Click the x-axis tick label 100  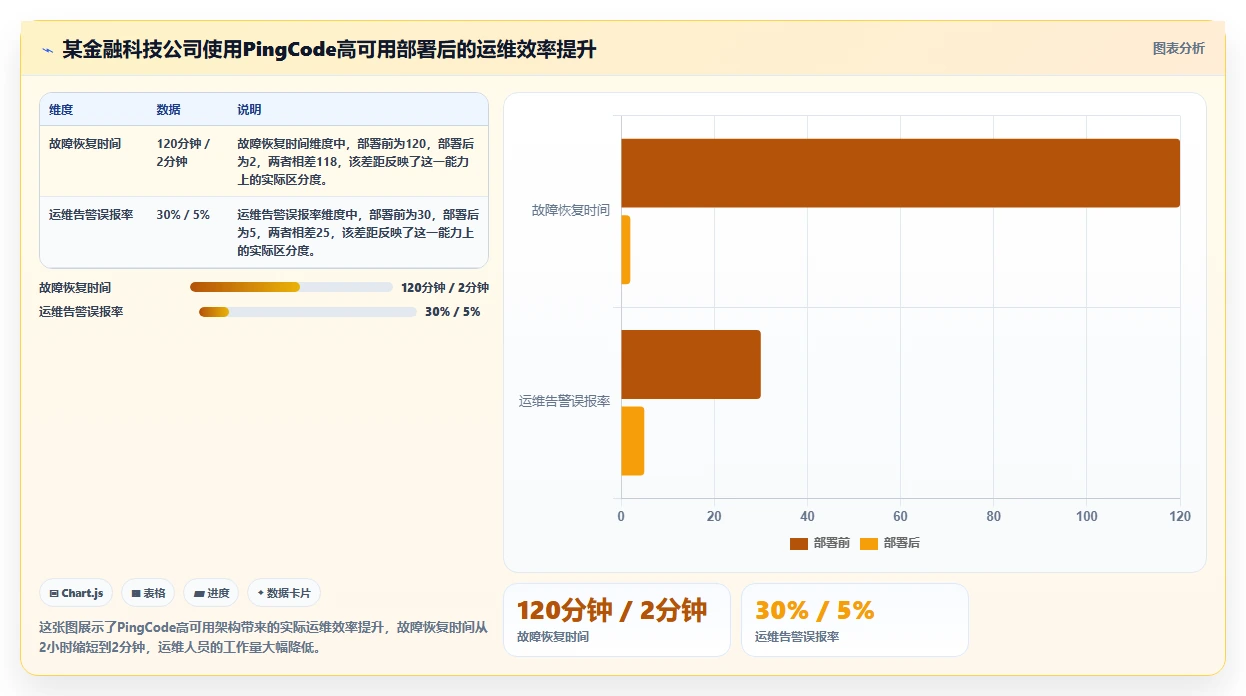coord(1086,517)
